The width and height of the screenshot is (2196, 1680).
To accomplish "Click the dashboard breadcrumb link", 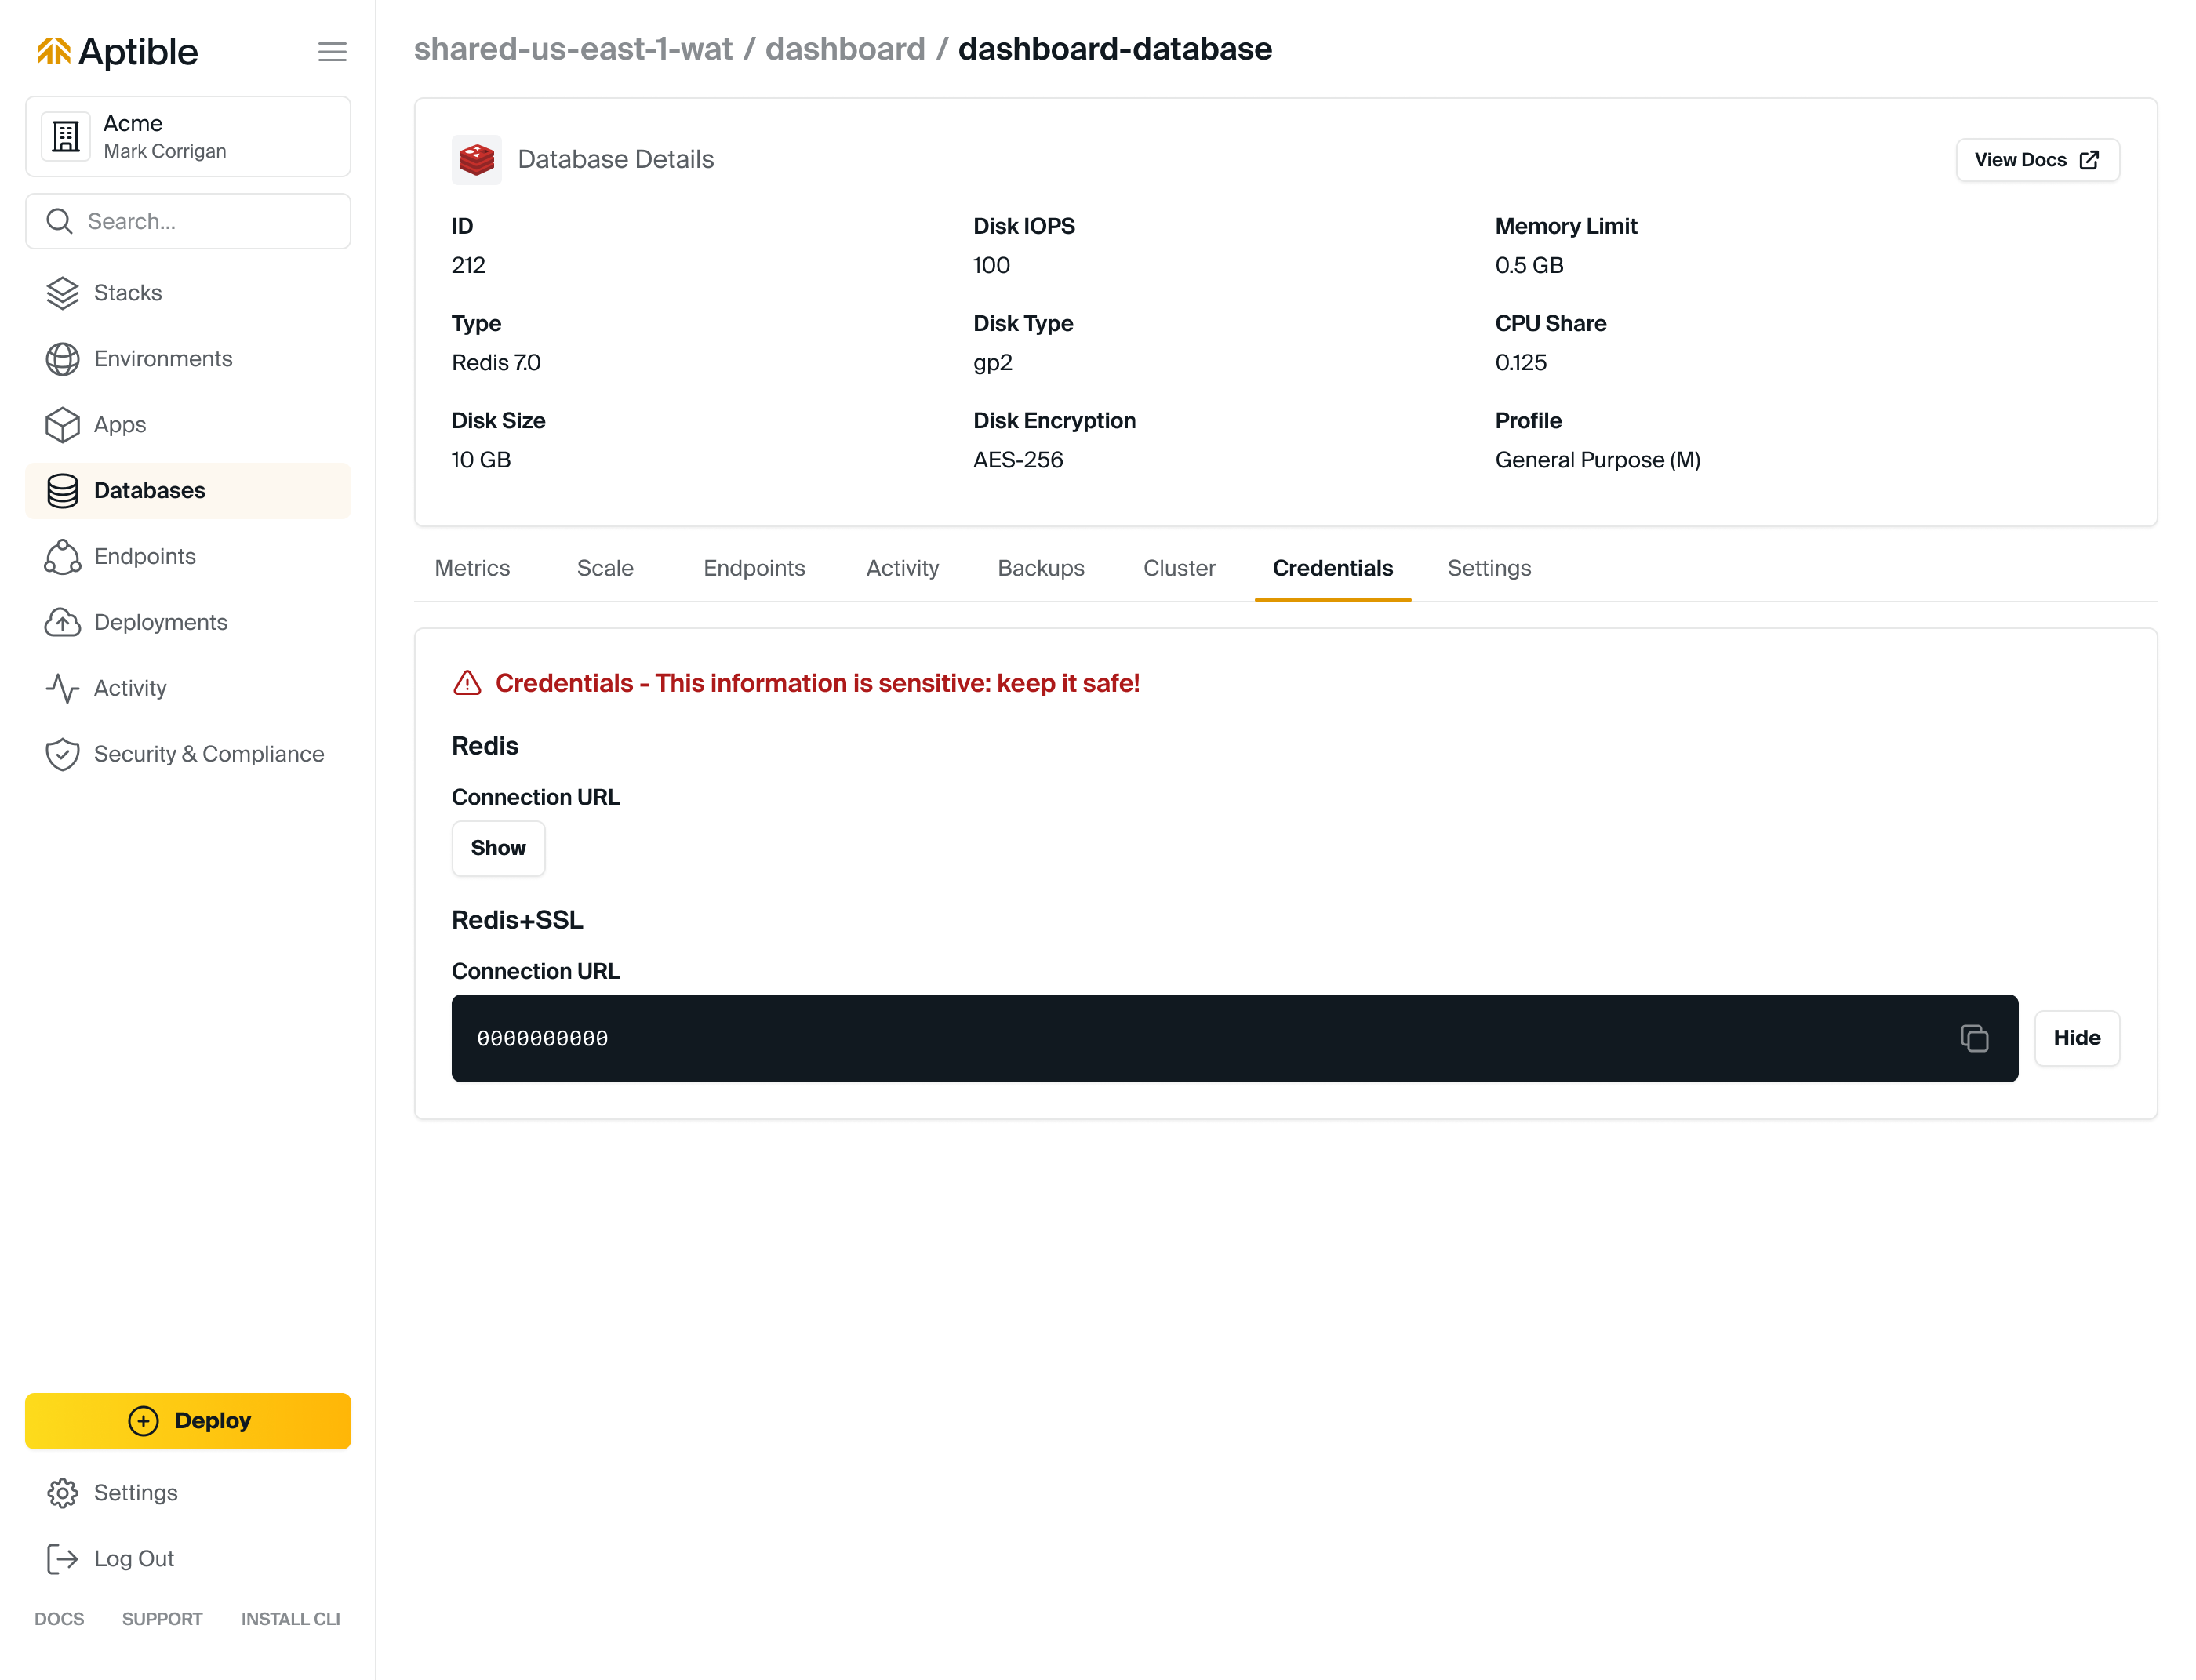I will tap(845, 49).
